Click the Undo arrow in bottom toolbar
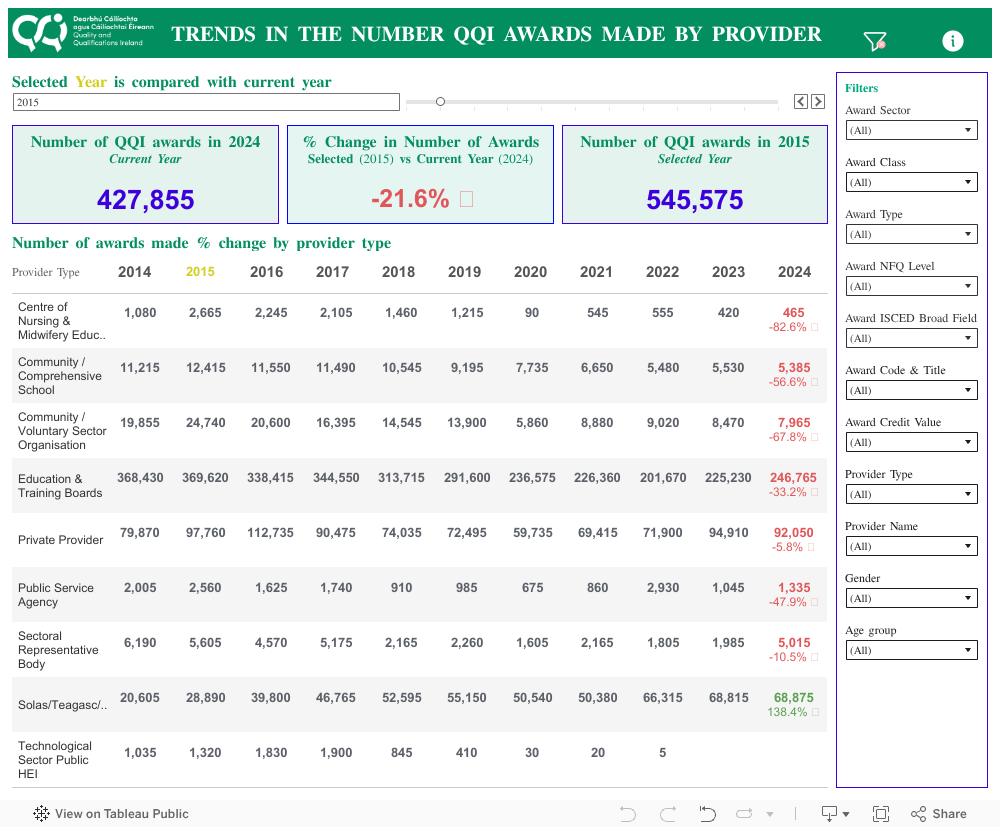 click(628, 813)
